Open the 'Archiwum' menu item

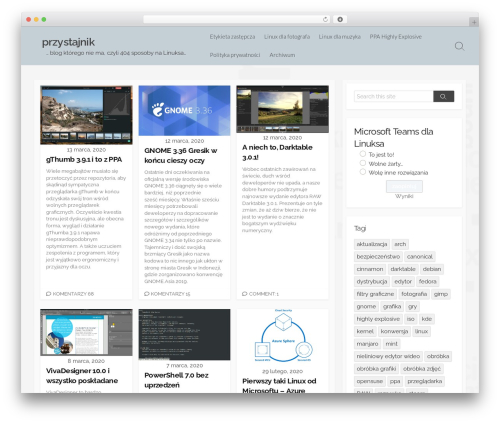(282, 55)
